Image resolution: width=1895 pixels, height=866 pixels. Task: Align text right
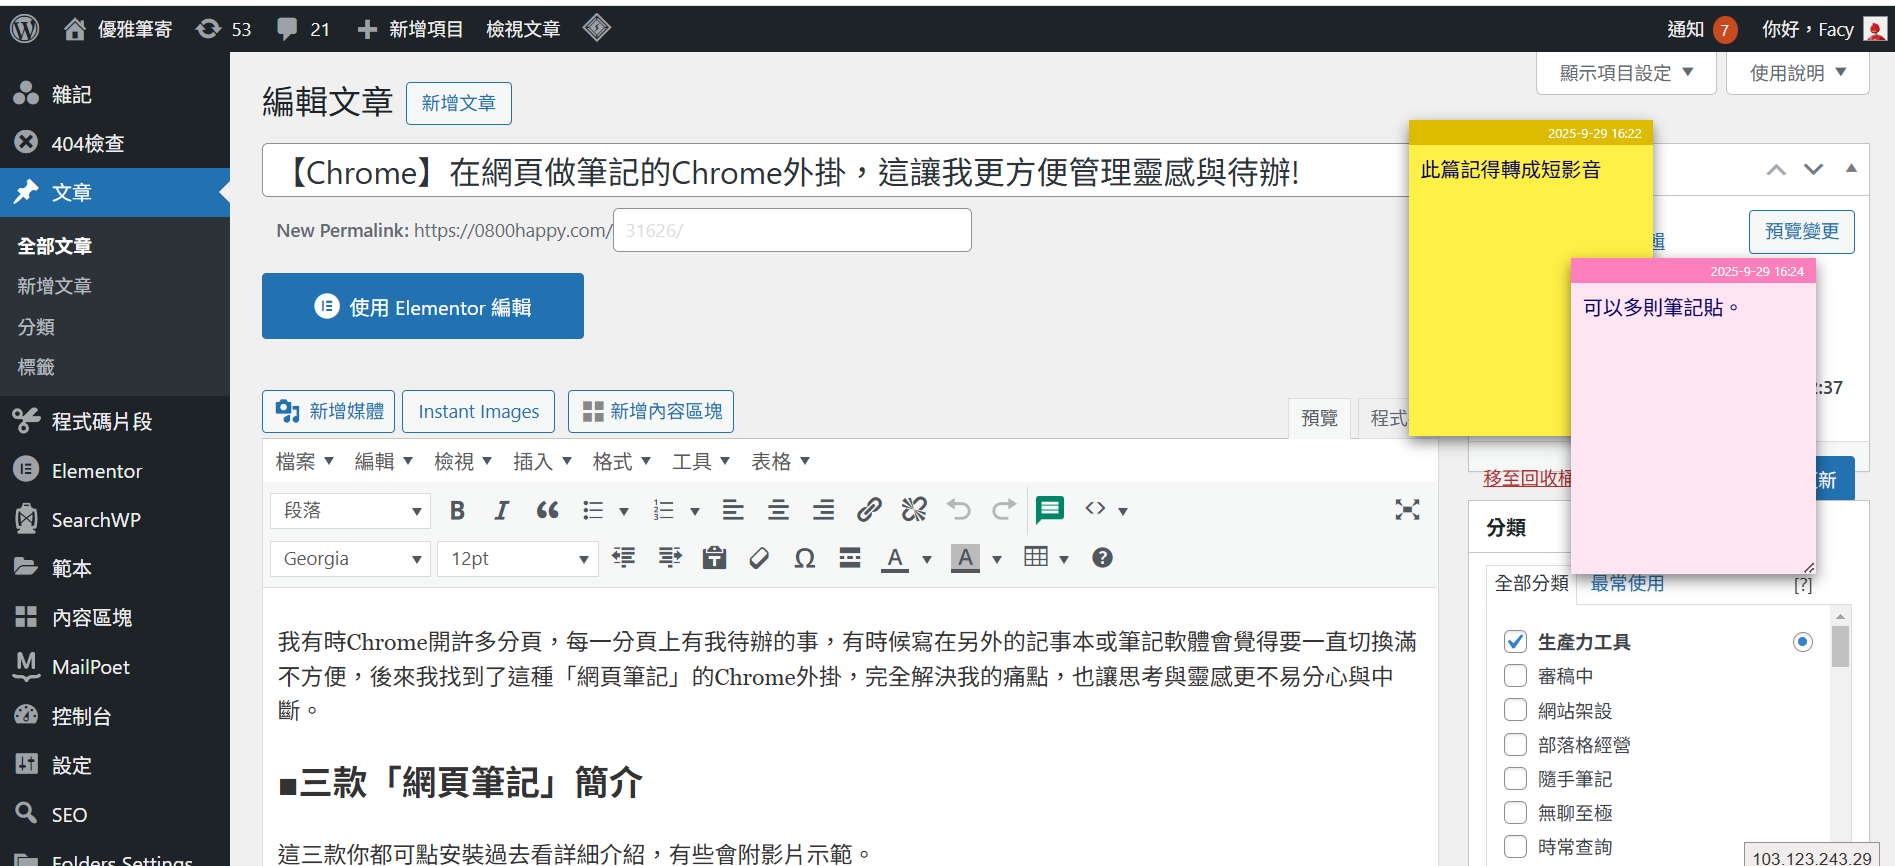click(x=823, y=510)
